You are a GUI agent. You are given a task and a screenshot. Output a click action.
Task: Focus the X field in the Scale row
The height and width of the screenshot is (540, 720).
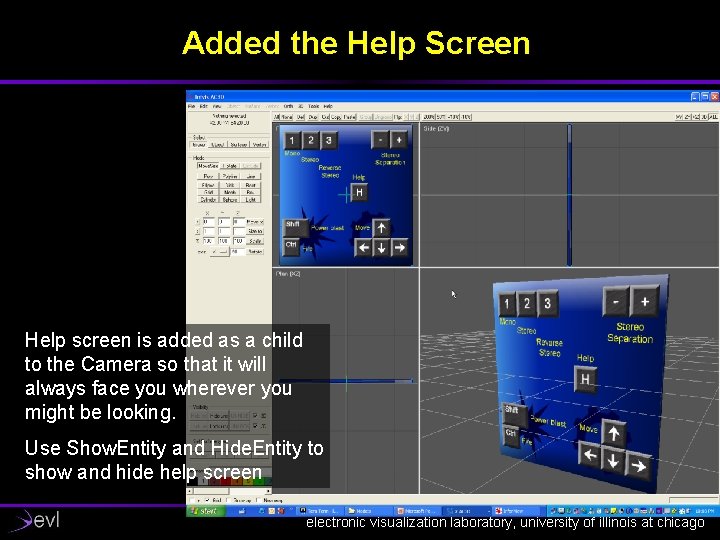pyautogui.click(x=209, y=241)
